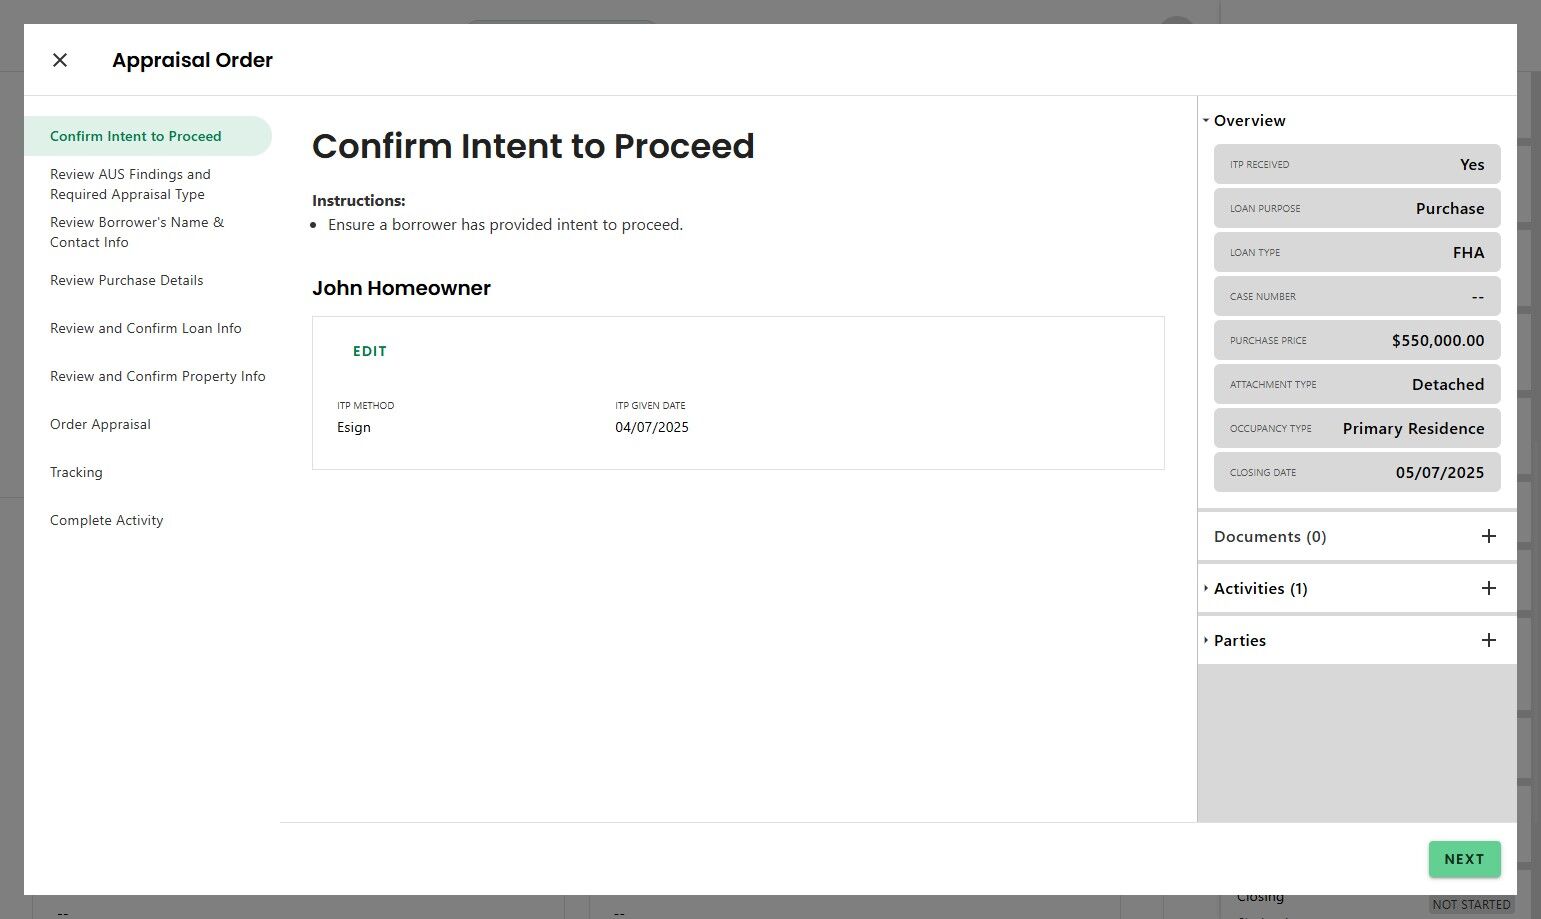The height and width of the screenshot is (919, 1541).
Task: Open the Tracking step
Action: pos(76,472)
